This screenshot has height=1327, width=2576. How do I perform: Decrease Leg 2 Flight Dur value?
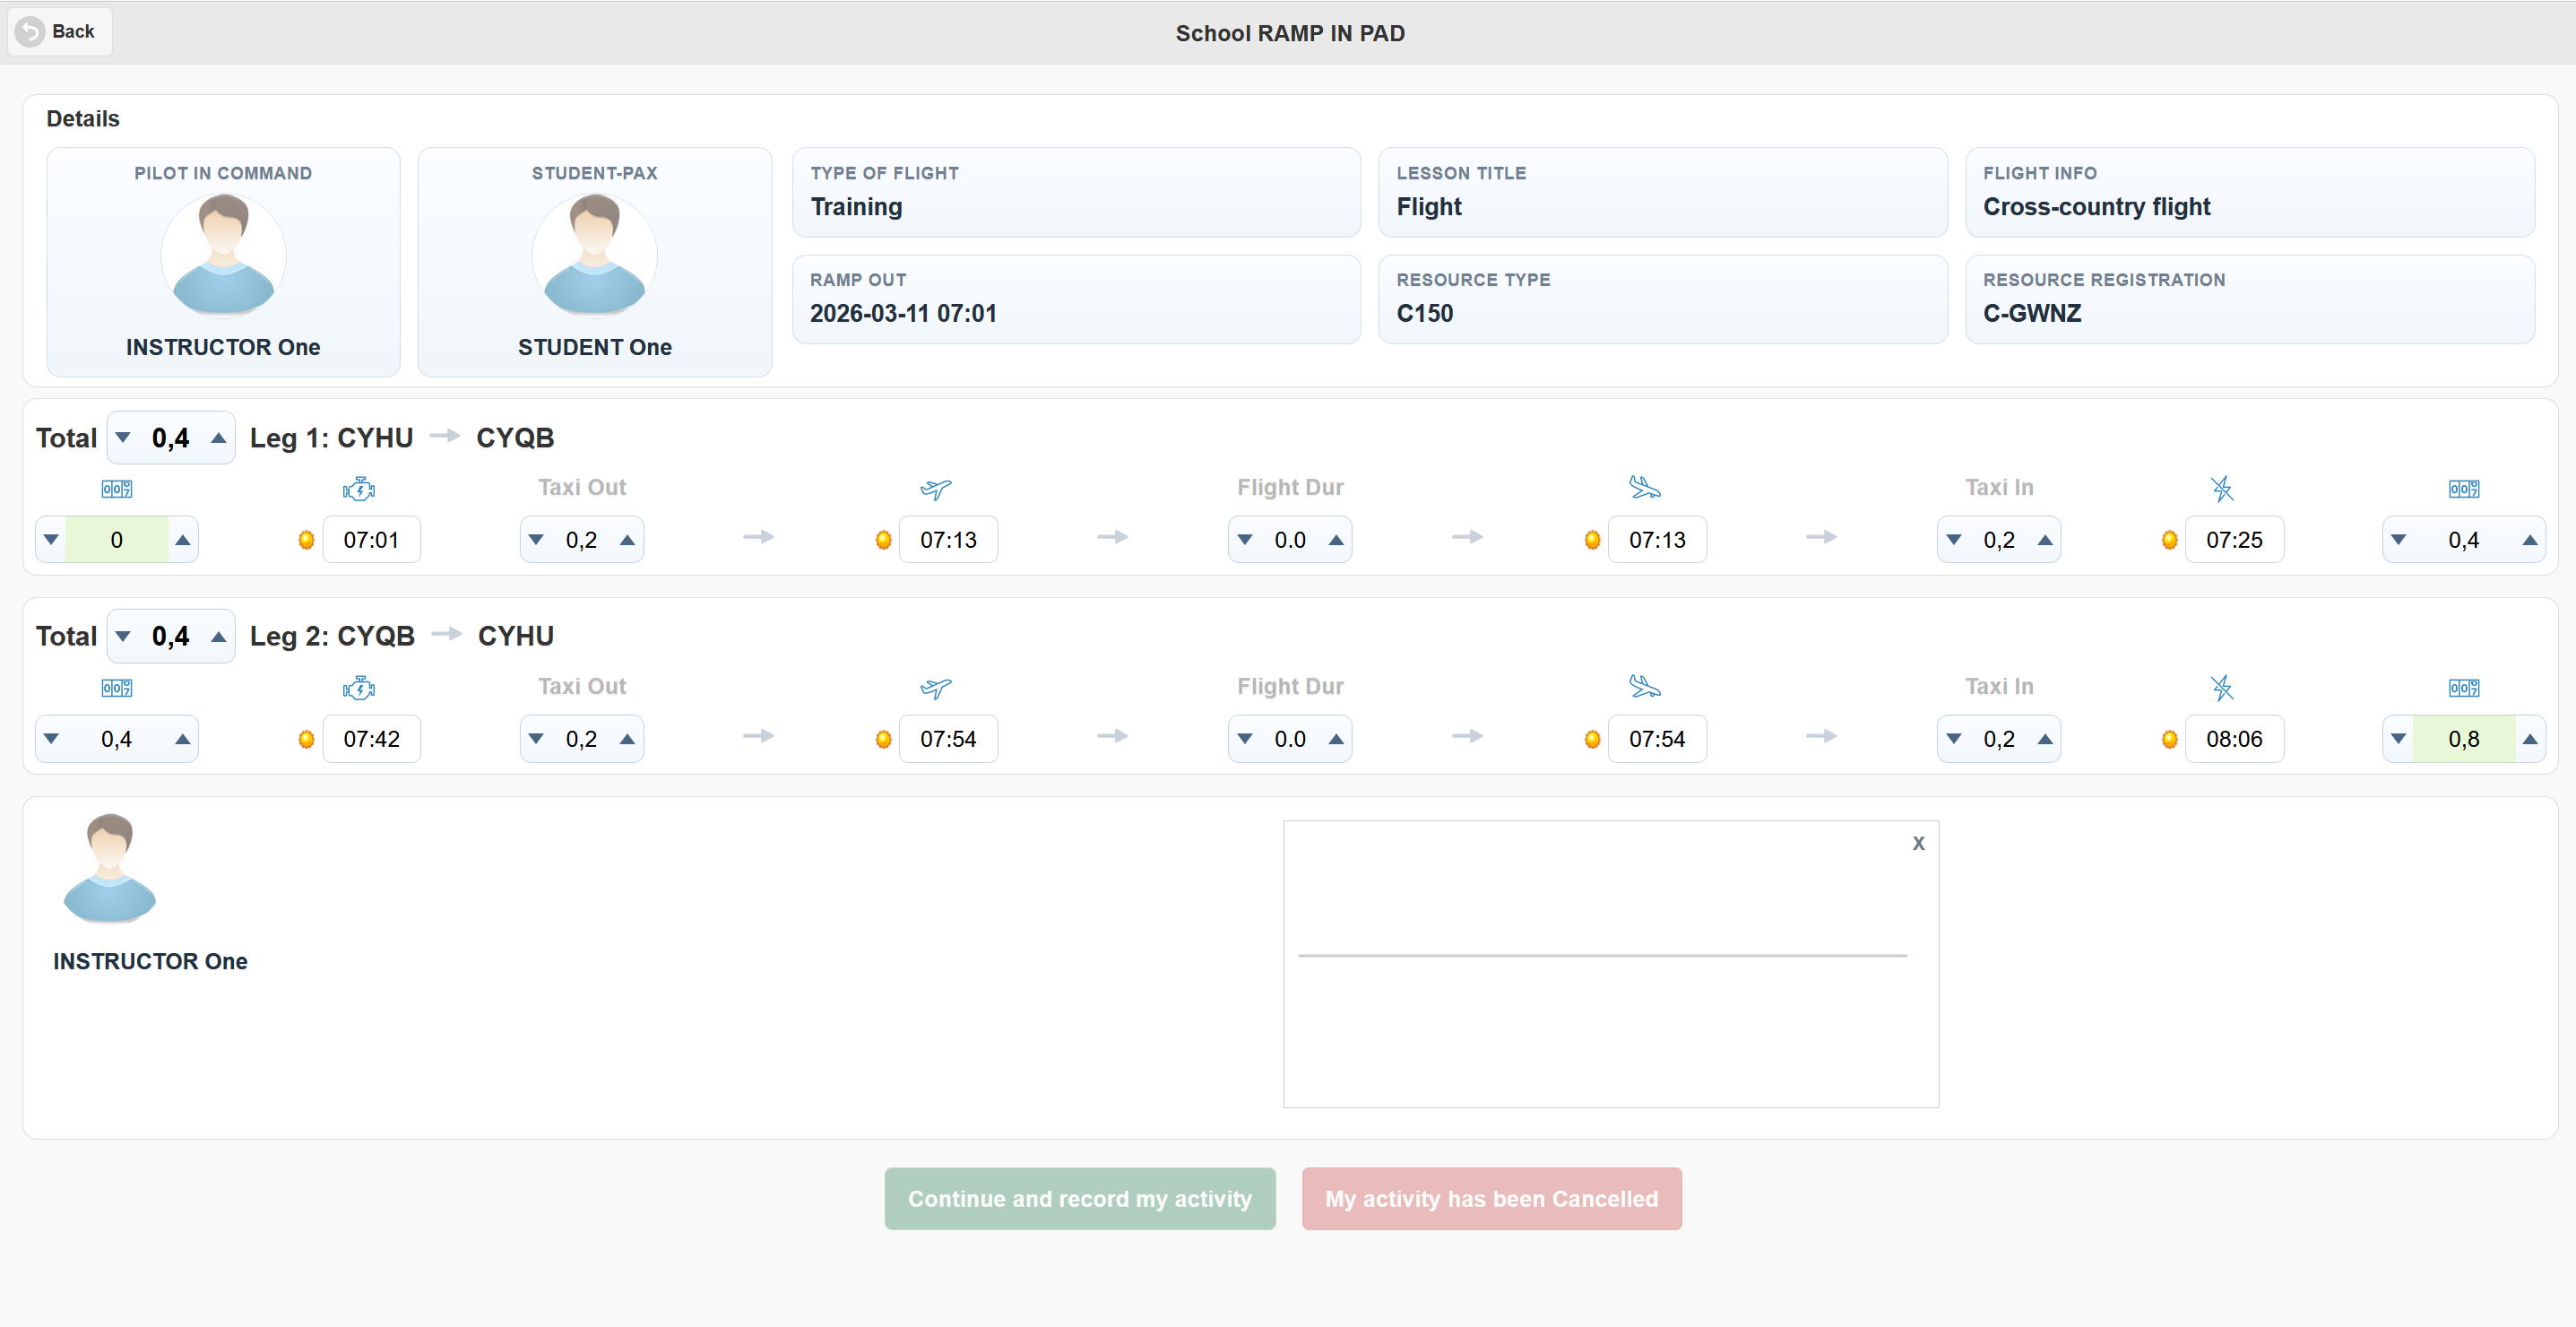tap(1244, 739)
